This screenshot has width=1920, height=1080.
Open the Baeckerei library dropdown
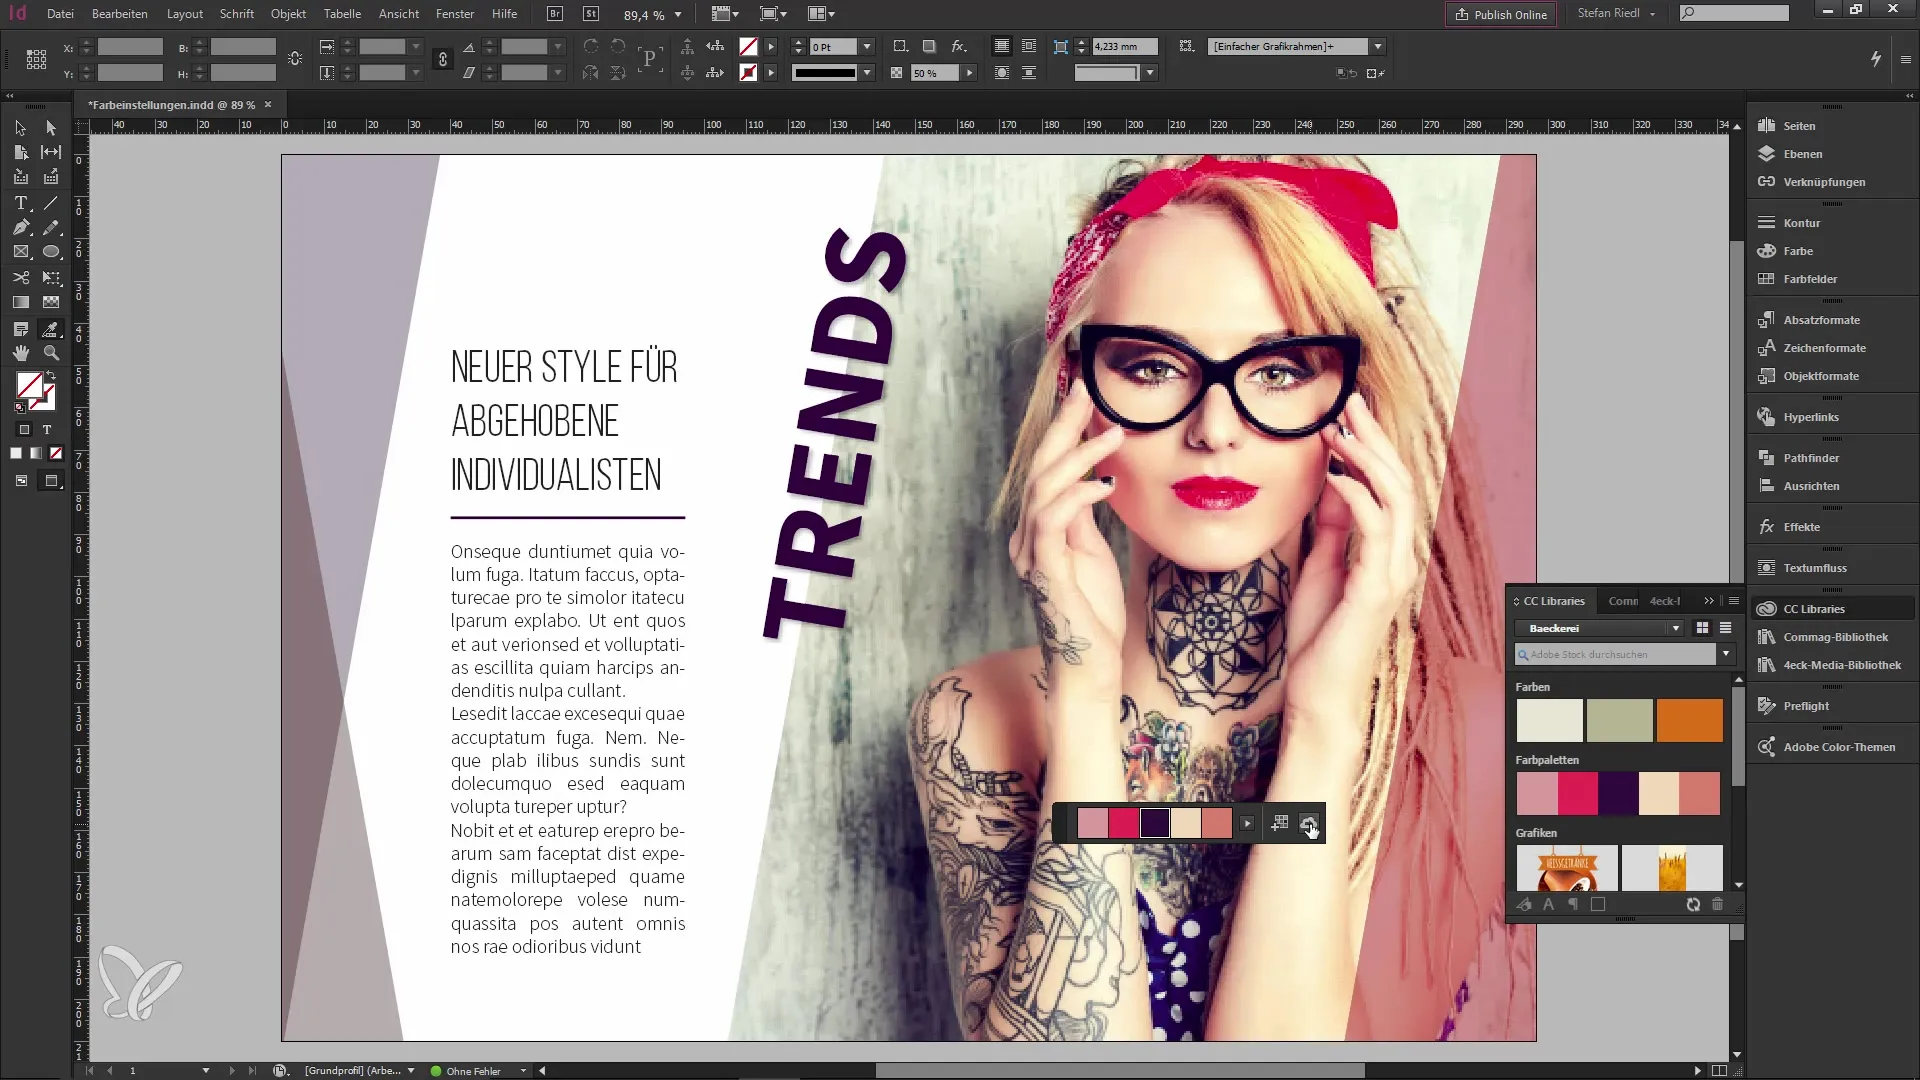click(x=1676, y=628)
